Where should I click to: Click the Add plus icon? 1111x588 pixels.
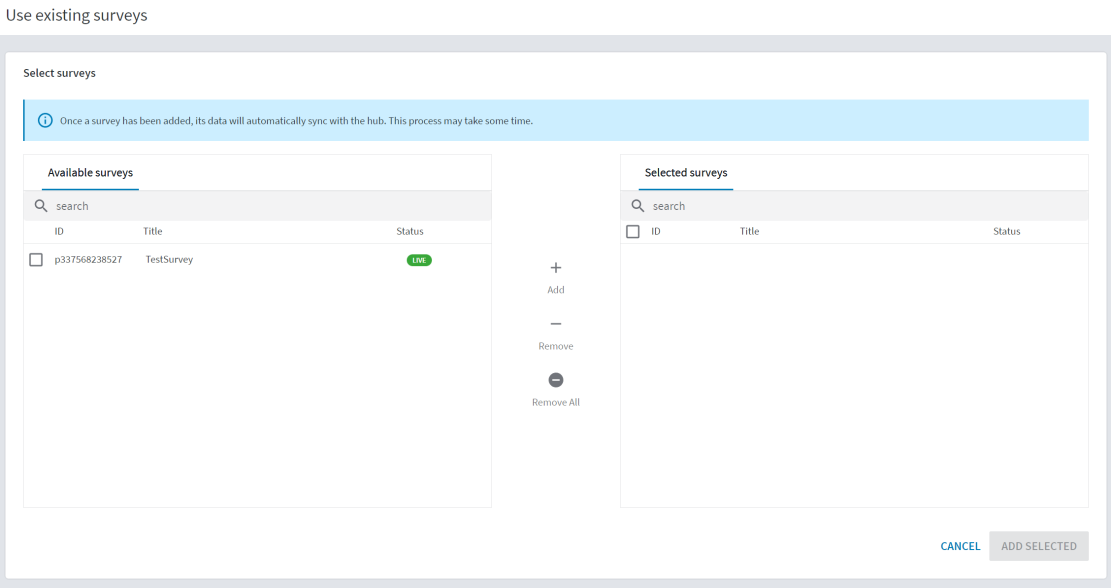(x=555, y=268)
